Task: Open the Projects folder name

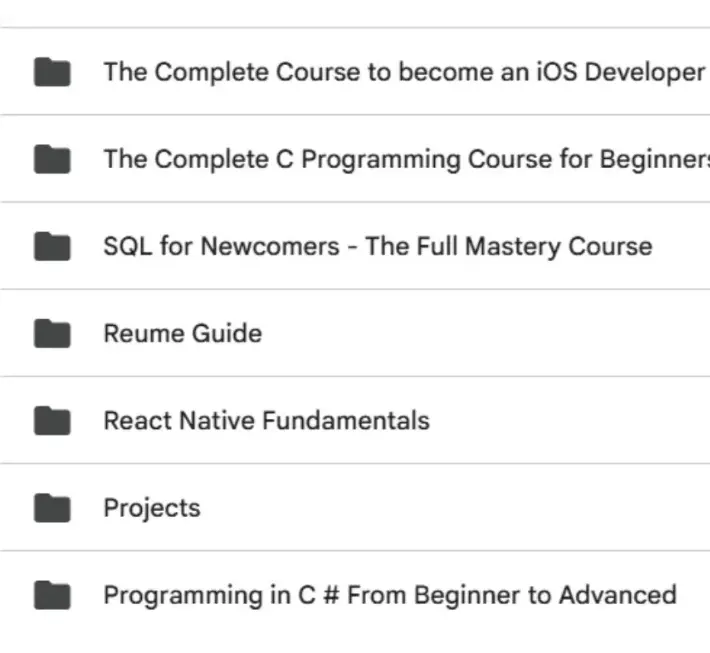Action: pyautogui.click(x=152, y=508)
